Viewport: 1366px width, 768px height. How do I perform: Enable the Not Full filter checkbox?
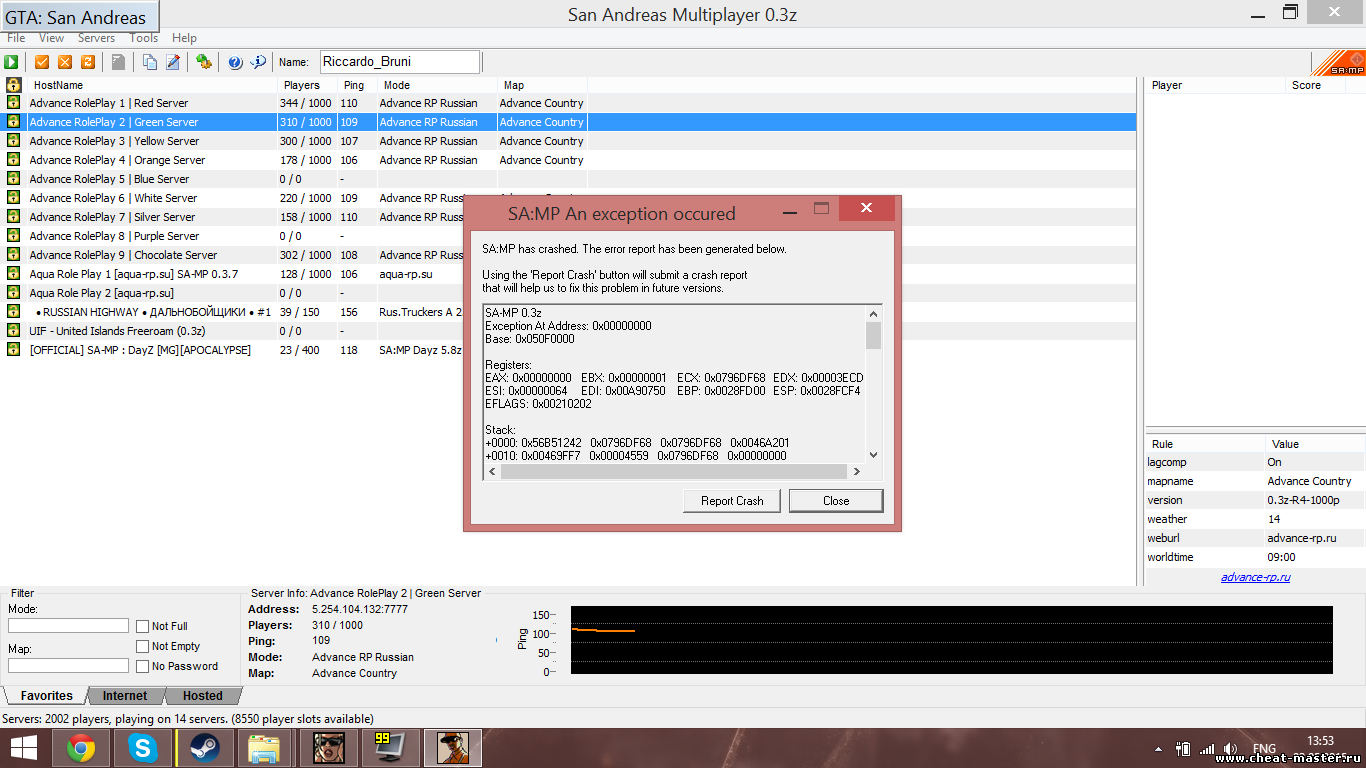pos(143,627)
